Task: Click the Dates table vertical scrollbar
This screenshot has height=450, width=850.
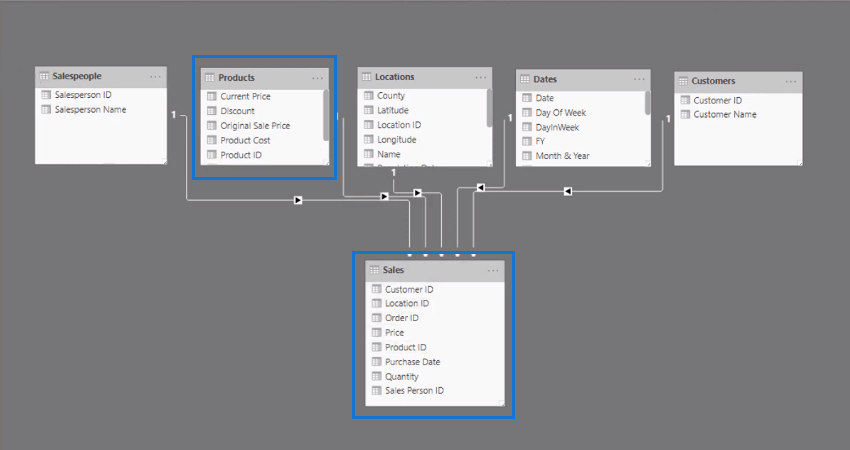Action: tap(647, 102)
